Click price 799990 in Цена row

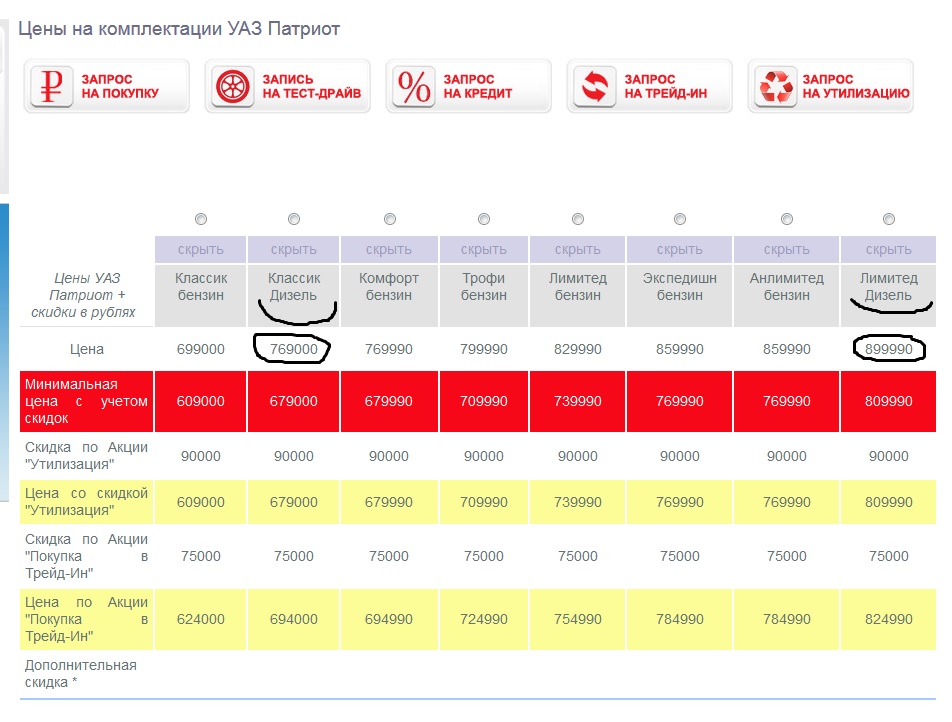[x=483, y=349]
